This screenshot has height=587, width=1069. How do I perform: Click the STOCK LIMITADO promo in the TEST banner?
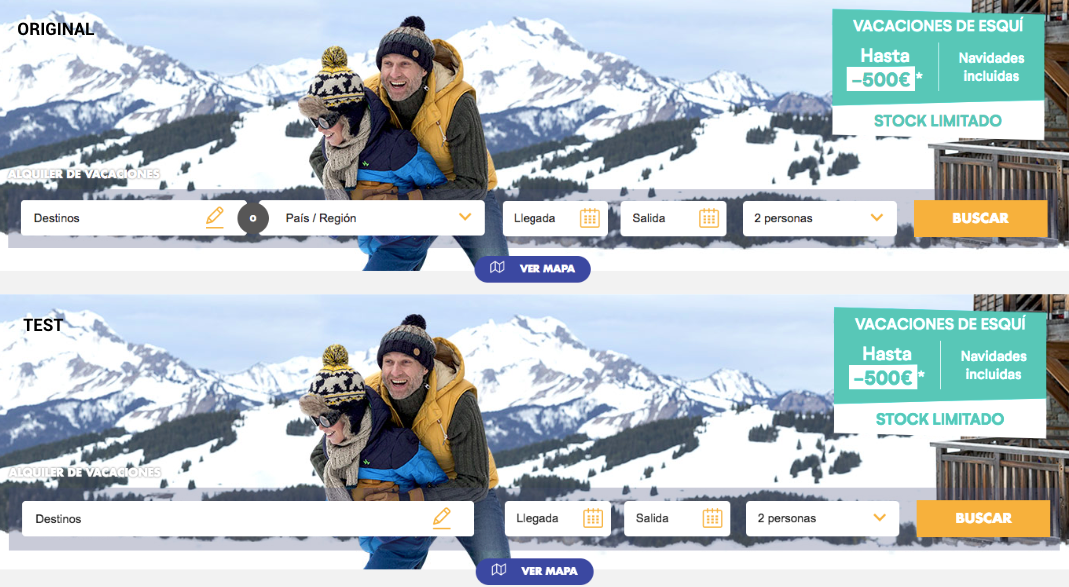coord(939,419)
